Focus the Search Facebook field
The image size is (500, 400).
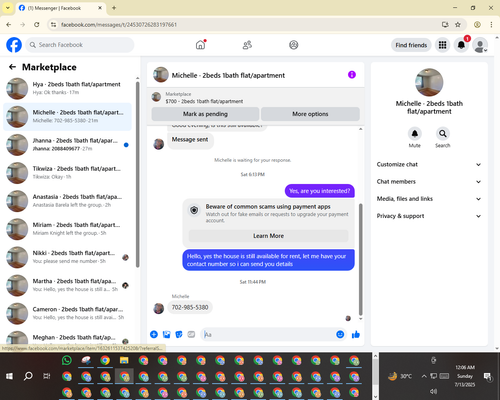80,45
